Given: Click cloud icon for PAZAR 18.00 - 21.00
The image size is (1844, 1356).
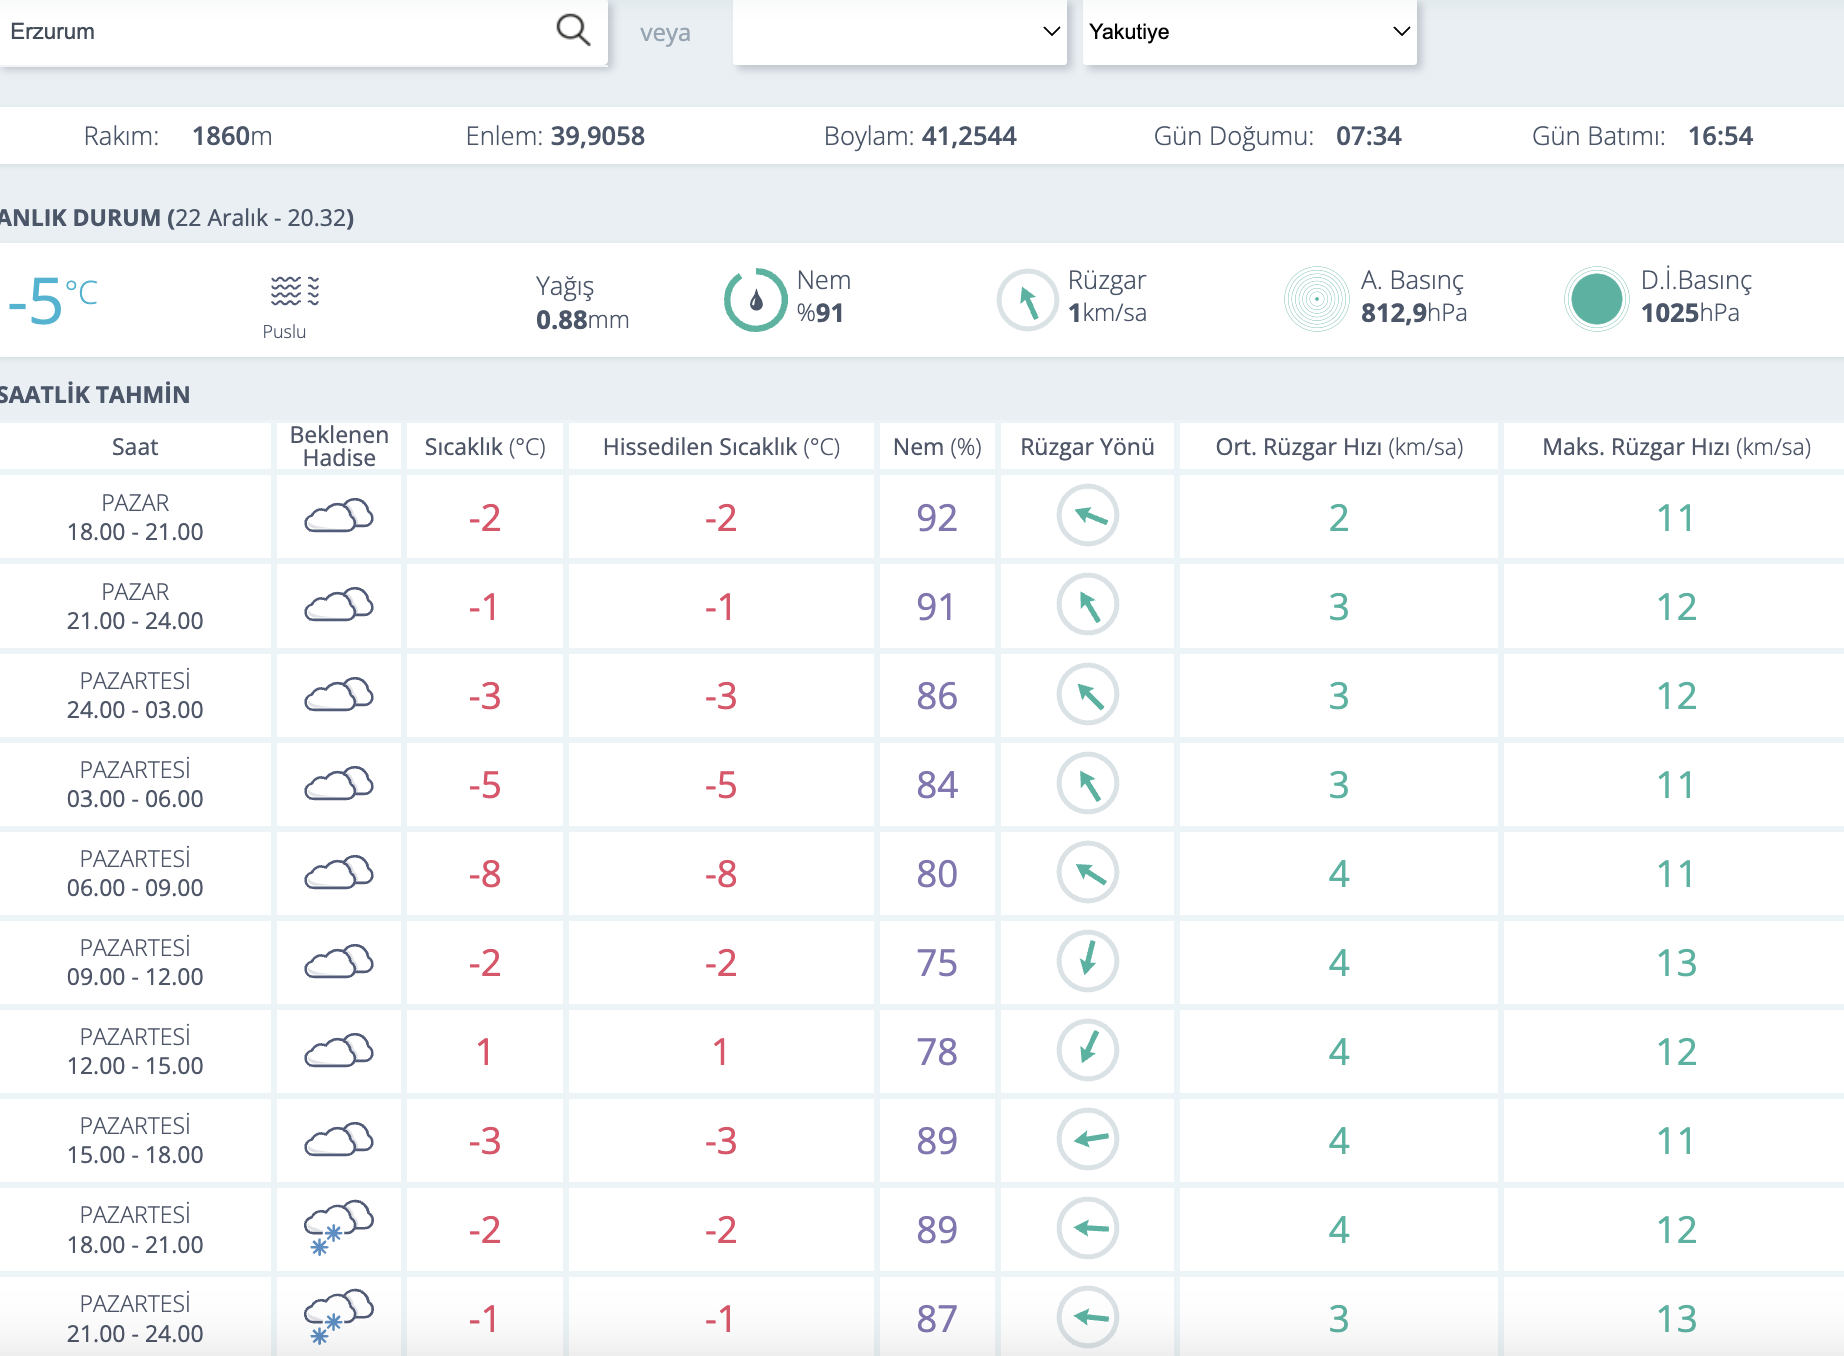Looking at the screenshot, I should 339,516.
